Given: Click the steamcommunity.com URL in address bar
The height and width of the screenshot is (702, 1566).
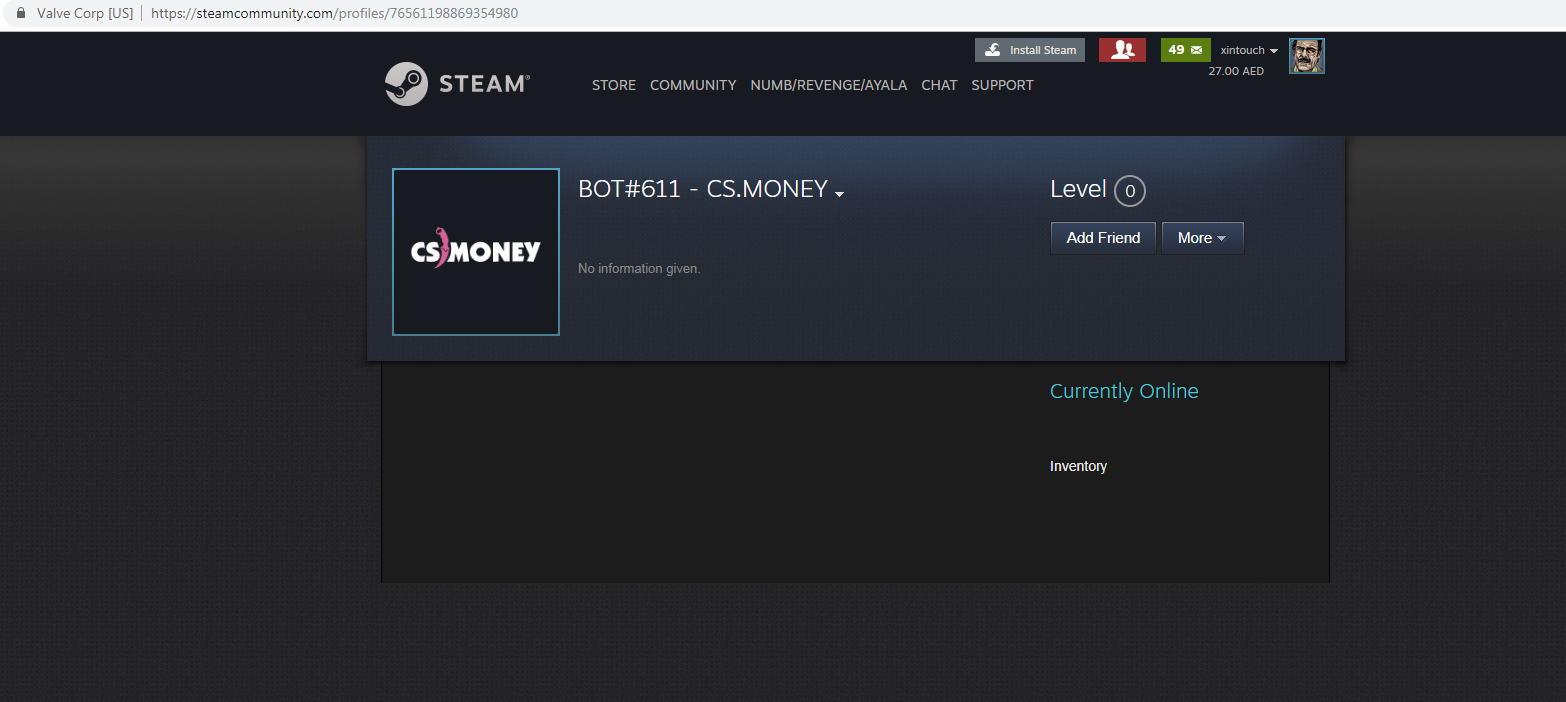Looking at the screenshot, I should coord(334,14).
